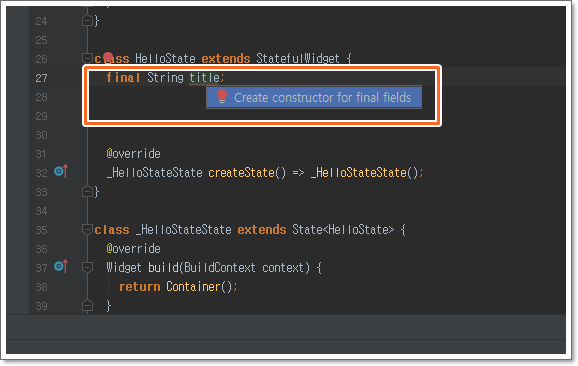This screenshot has width=578, height=366.
Task: Click the fold end marker on line 24
Action: (x=87, y=20)
